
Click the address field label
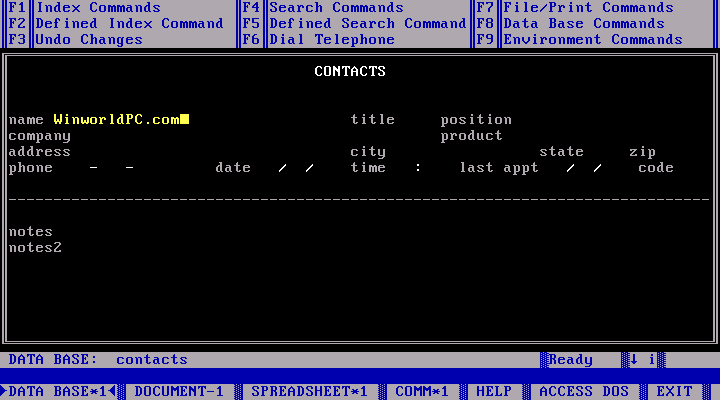click(39, 152)
